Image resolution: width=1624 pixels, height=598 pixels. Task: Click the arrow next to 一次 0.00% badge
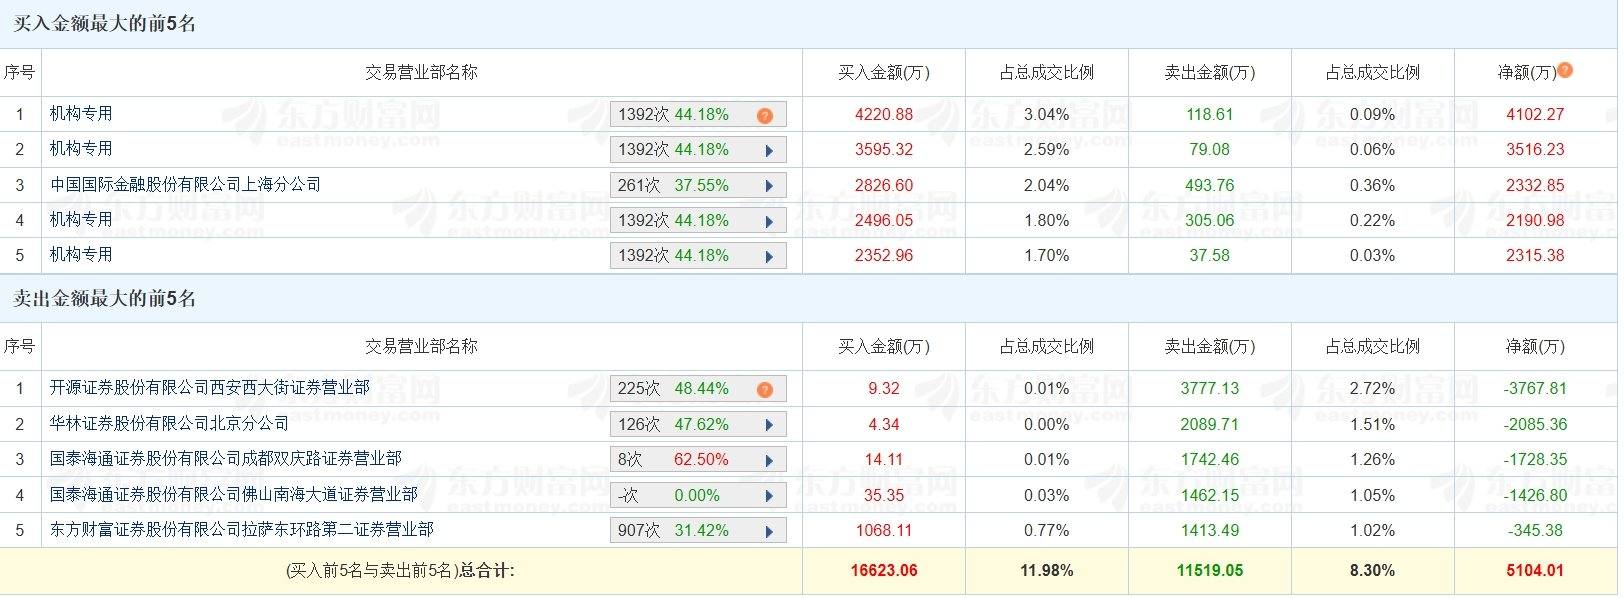(770, 494)
